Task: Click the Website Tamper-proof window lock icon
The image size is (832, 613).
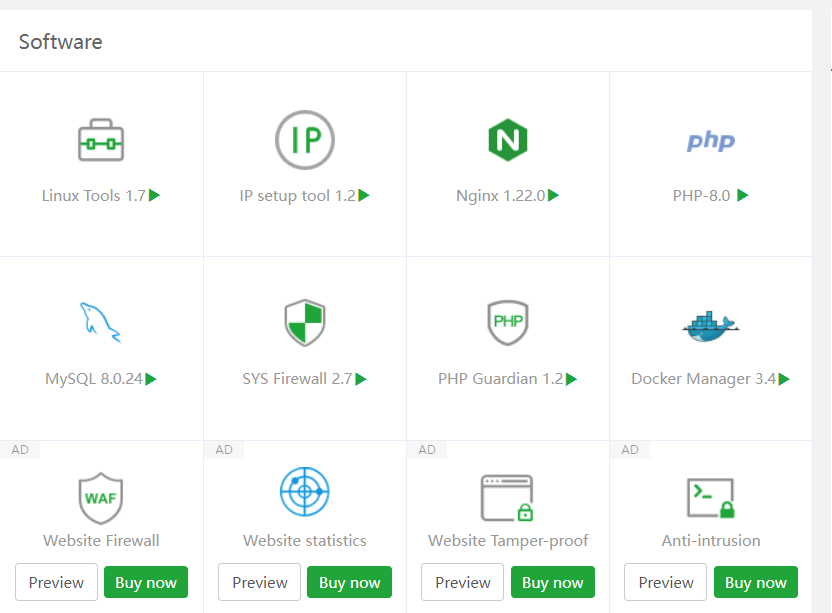Action: (507, 498)
